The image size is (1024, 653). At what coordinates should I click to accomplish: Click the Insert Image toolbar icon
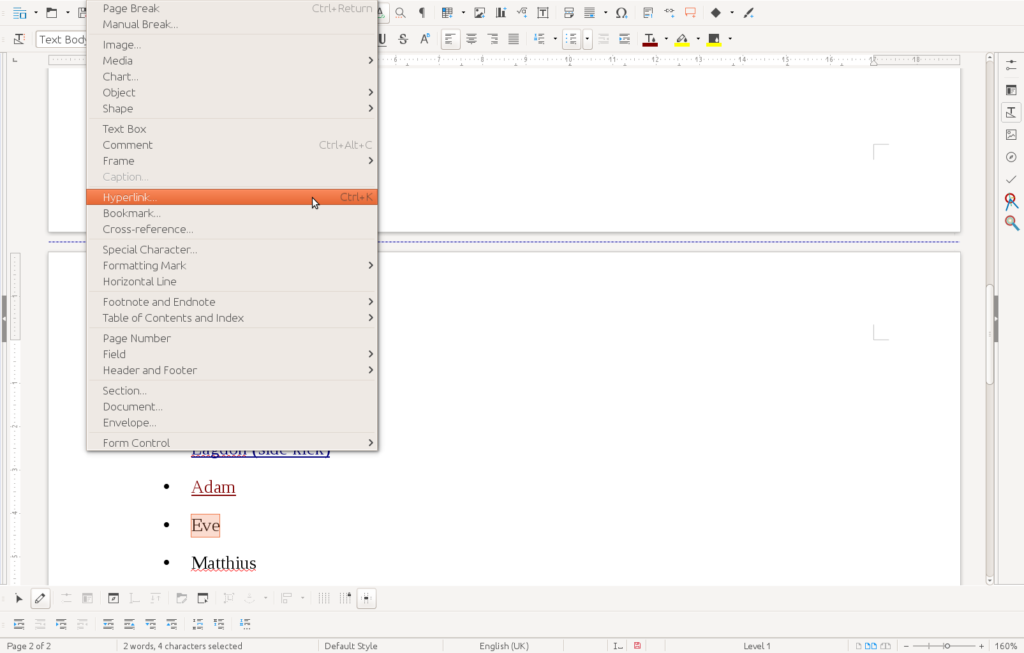[480, 13]
